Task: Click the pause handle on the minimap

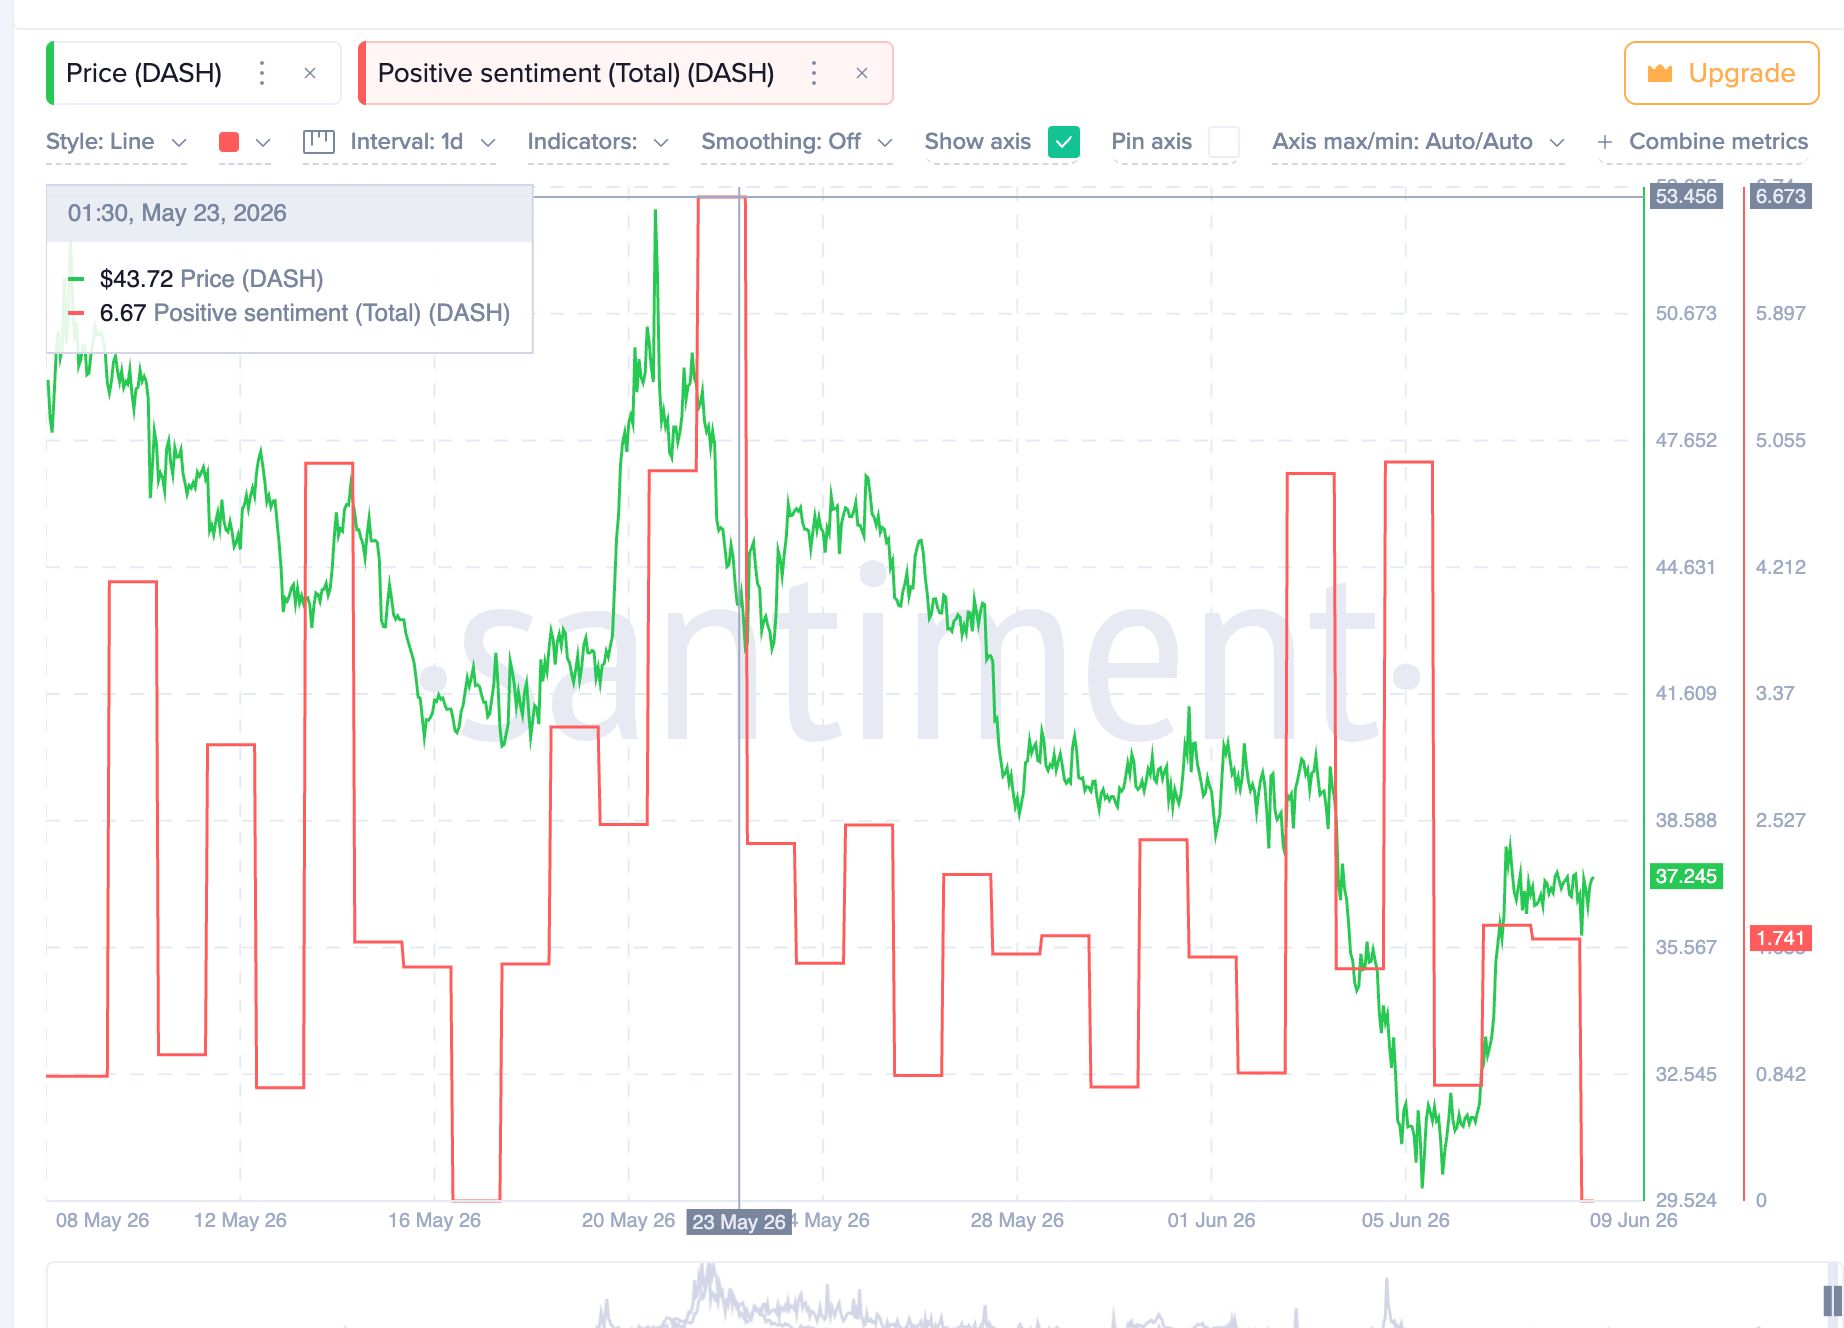Action: (1832, 1300)
